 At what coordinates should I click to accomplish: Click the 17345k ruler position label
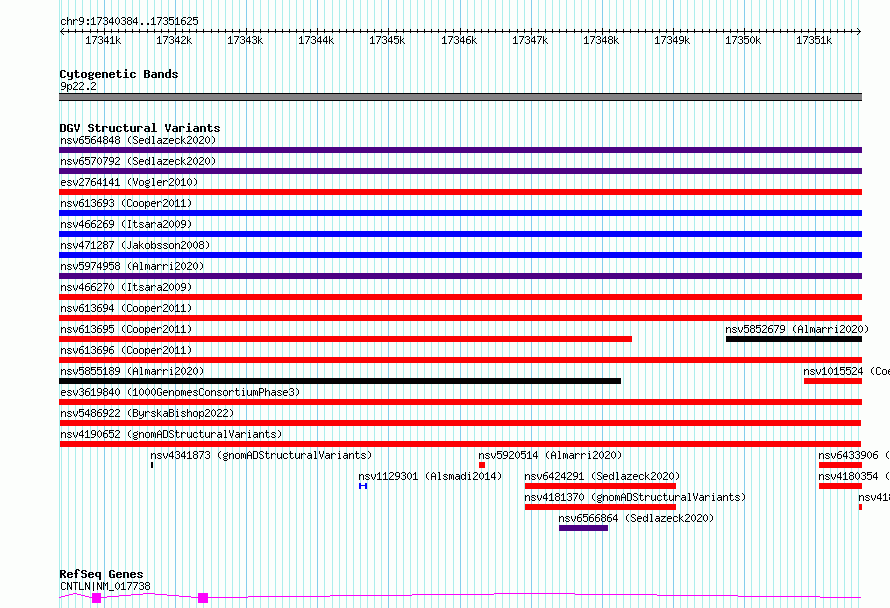tap(387, 40)
